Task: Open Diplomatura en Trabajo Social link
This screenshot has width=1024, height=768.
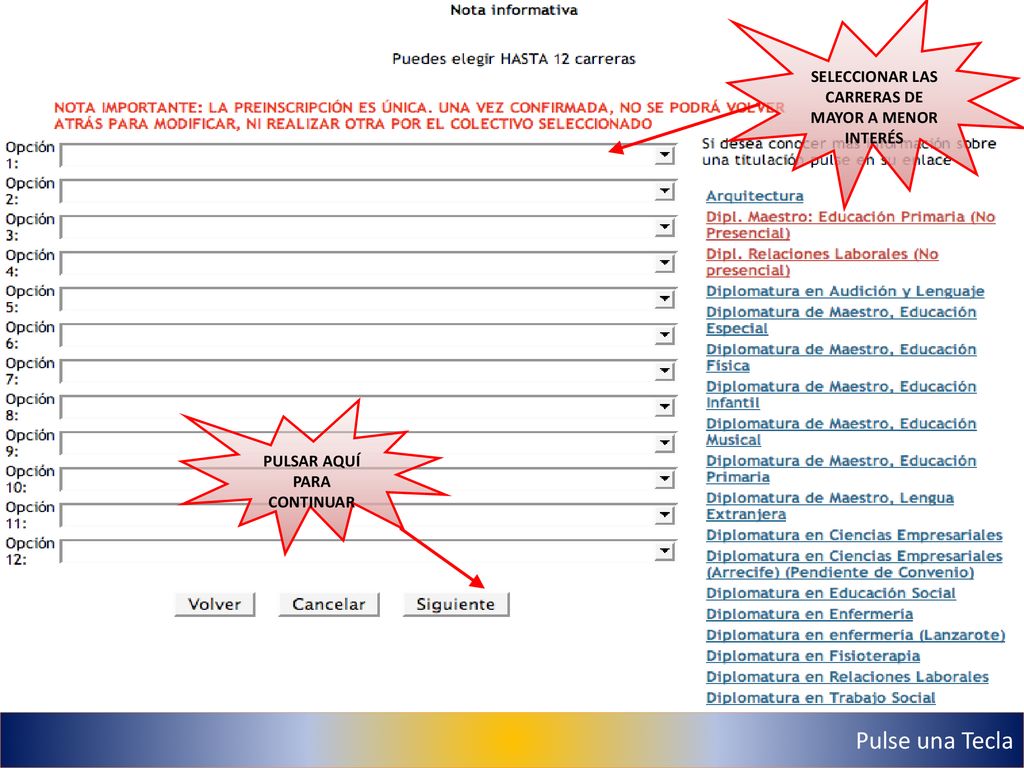Action: 821,697
